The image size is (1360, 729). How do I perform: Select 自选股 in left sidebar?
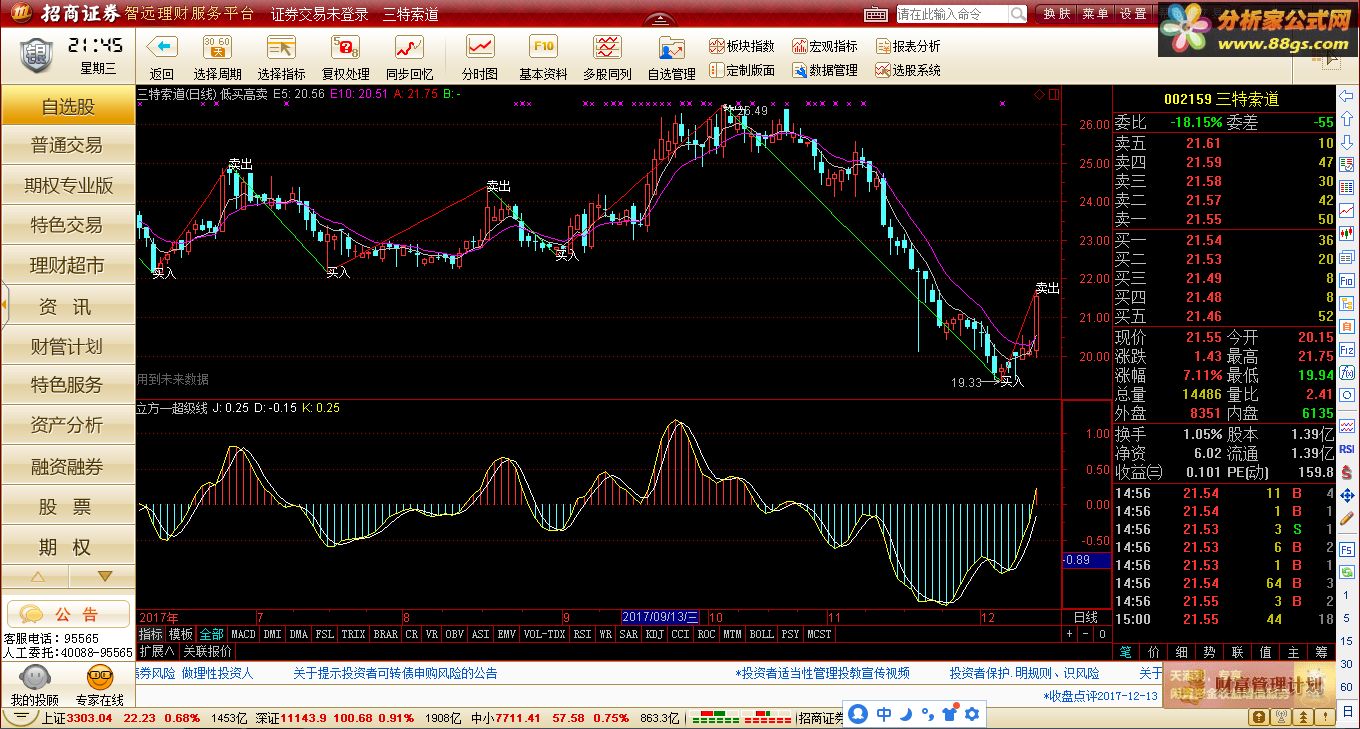(68, 107)
